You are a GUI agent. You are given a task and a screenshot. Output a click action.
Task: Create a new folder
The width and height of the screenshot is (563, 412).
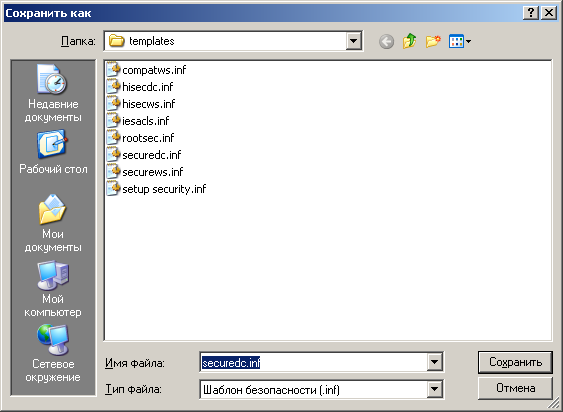[x=433, y=41]
